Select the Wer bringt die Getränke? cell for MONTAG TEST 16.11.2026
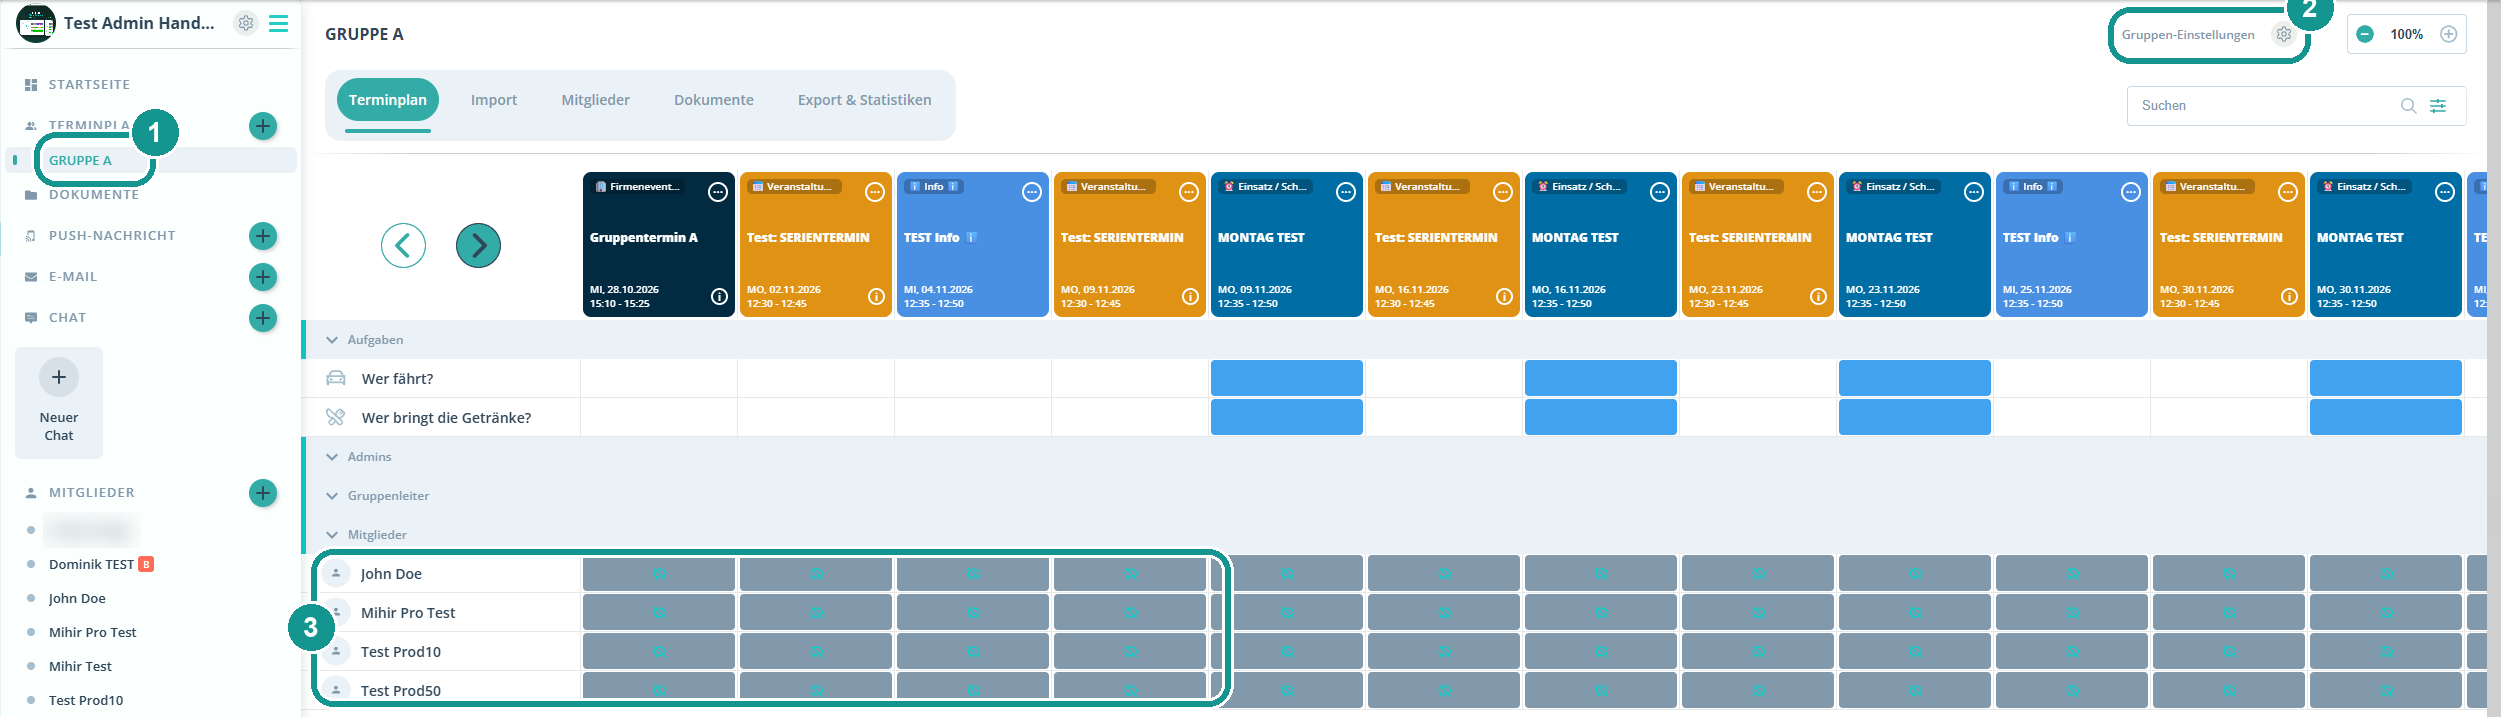Viewport: 2501px width, 717px height. pyautogui.click(x=1601, y=417)
